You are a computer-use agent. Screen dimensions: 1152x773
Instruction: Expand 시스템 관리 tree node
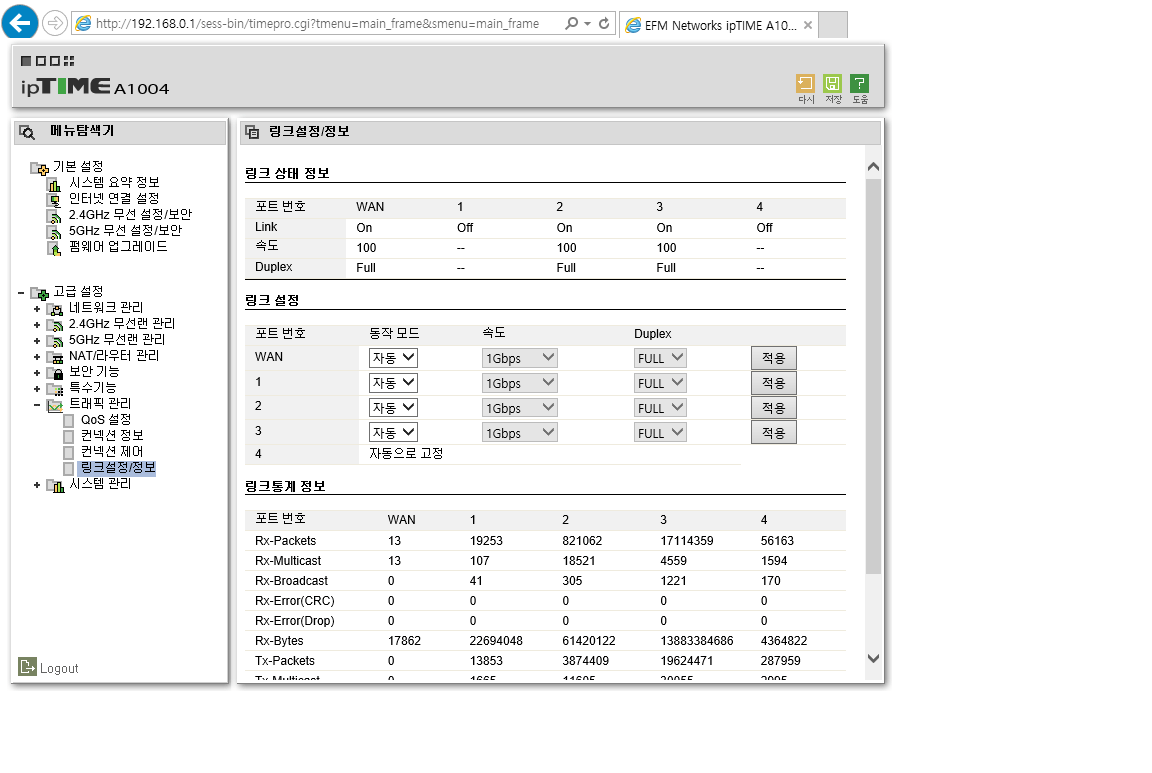(37, 485)
